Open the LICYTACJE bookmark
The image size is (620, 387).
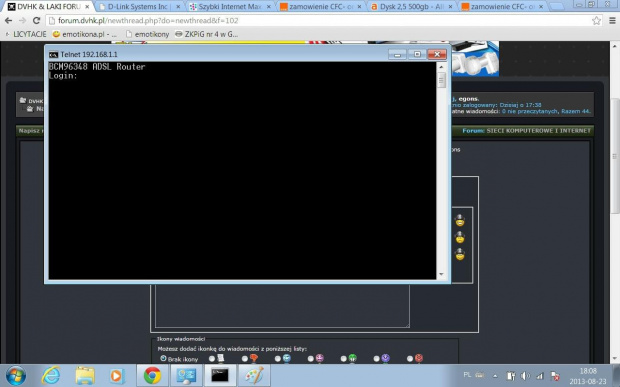[26, 34]
